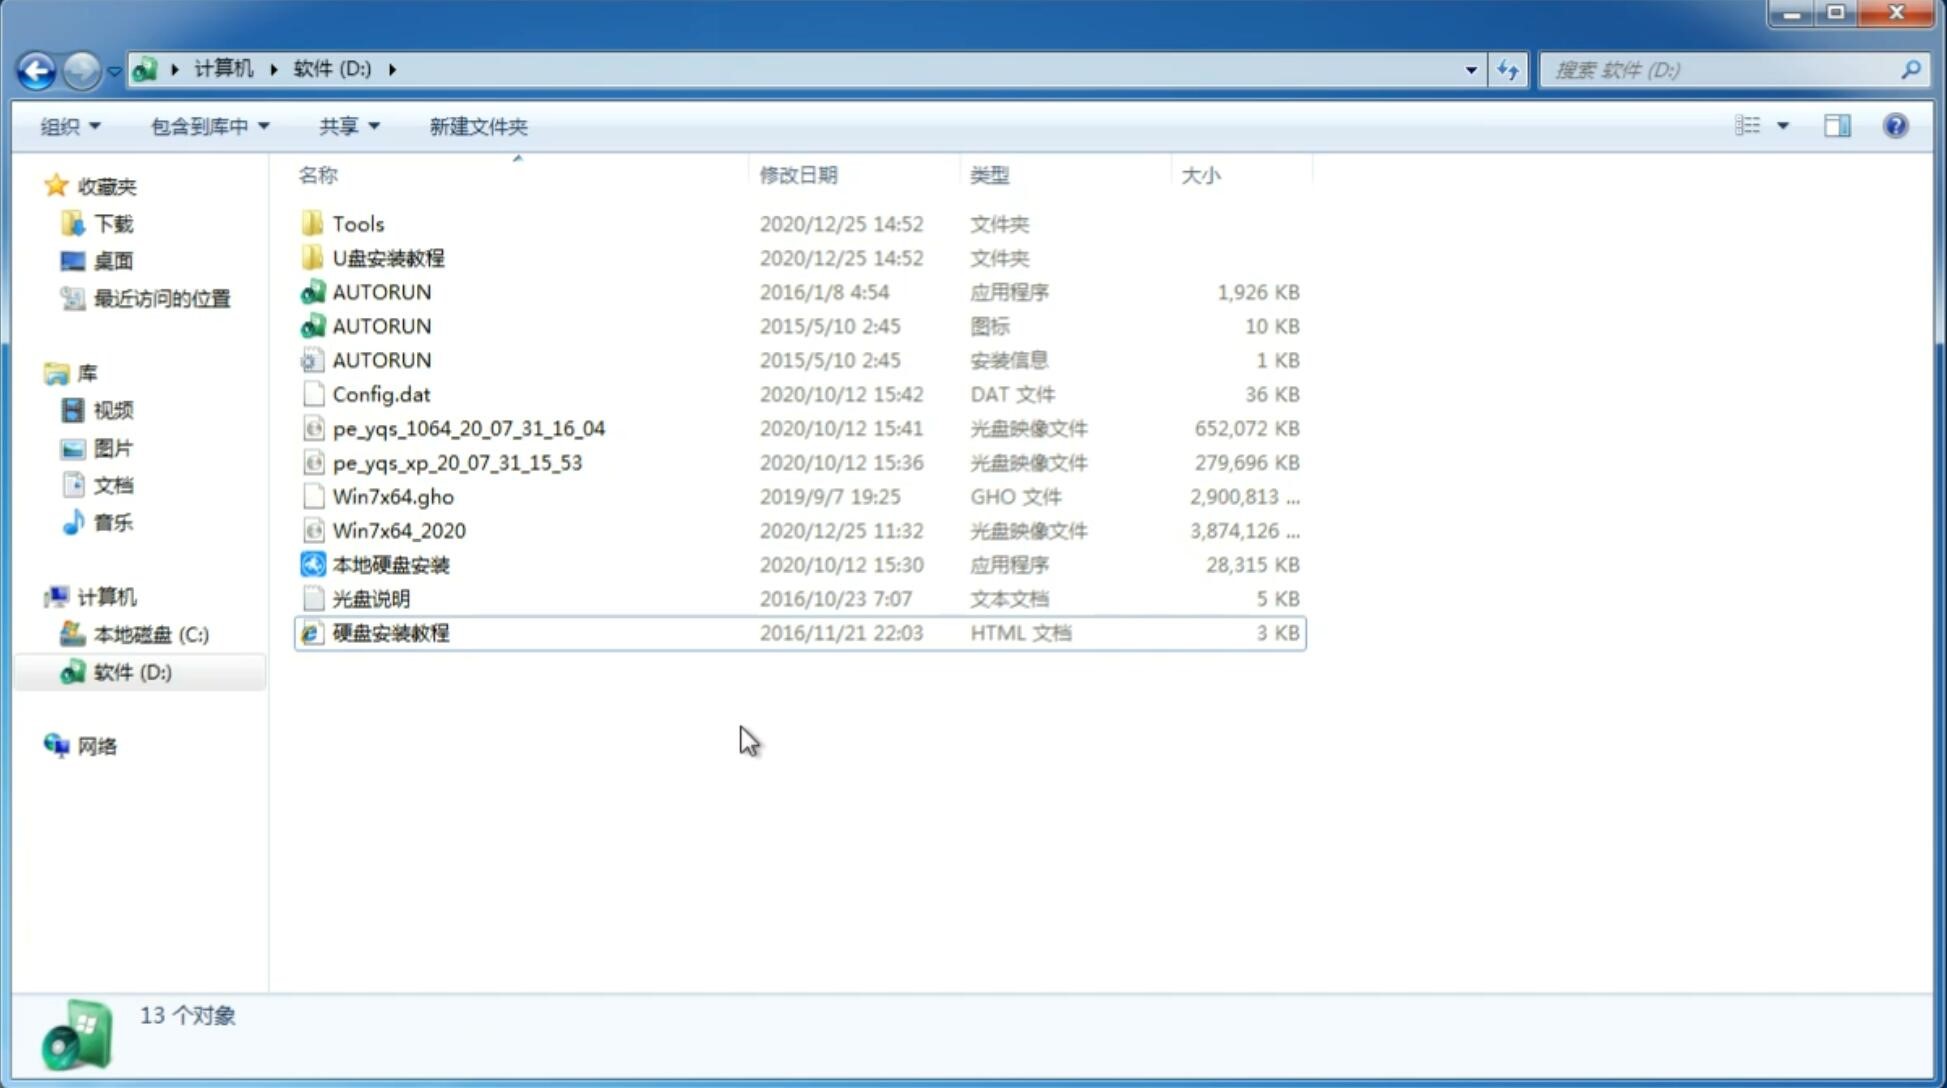Open the U盘安装教程 folder
Viewport: 1947px width, 1088px height.
pos(388,257)
